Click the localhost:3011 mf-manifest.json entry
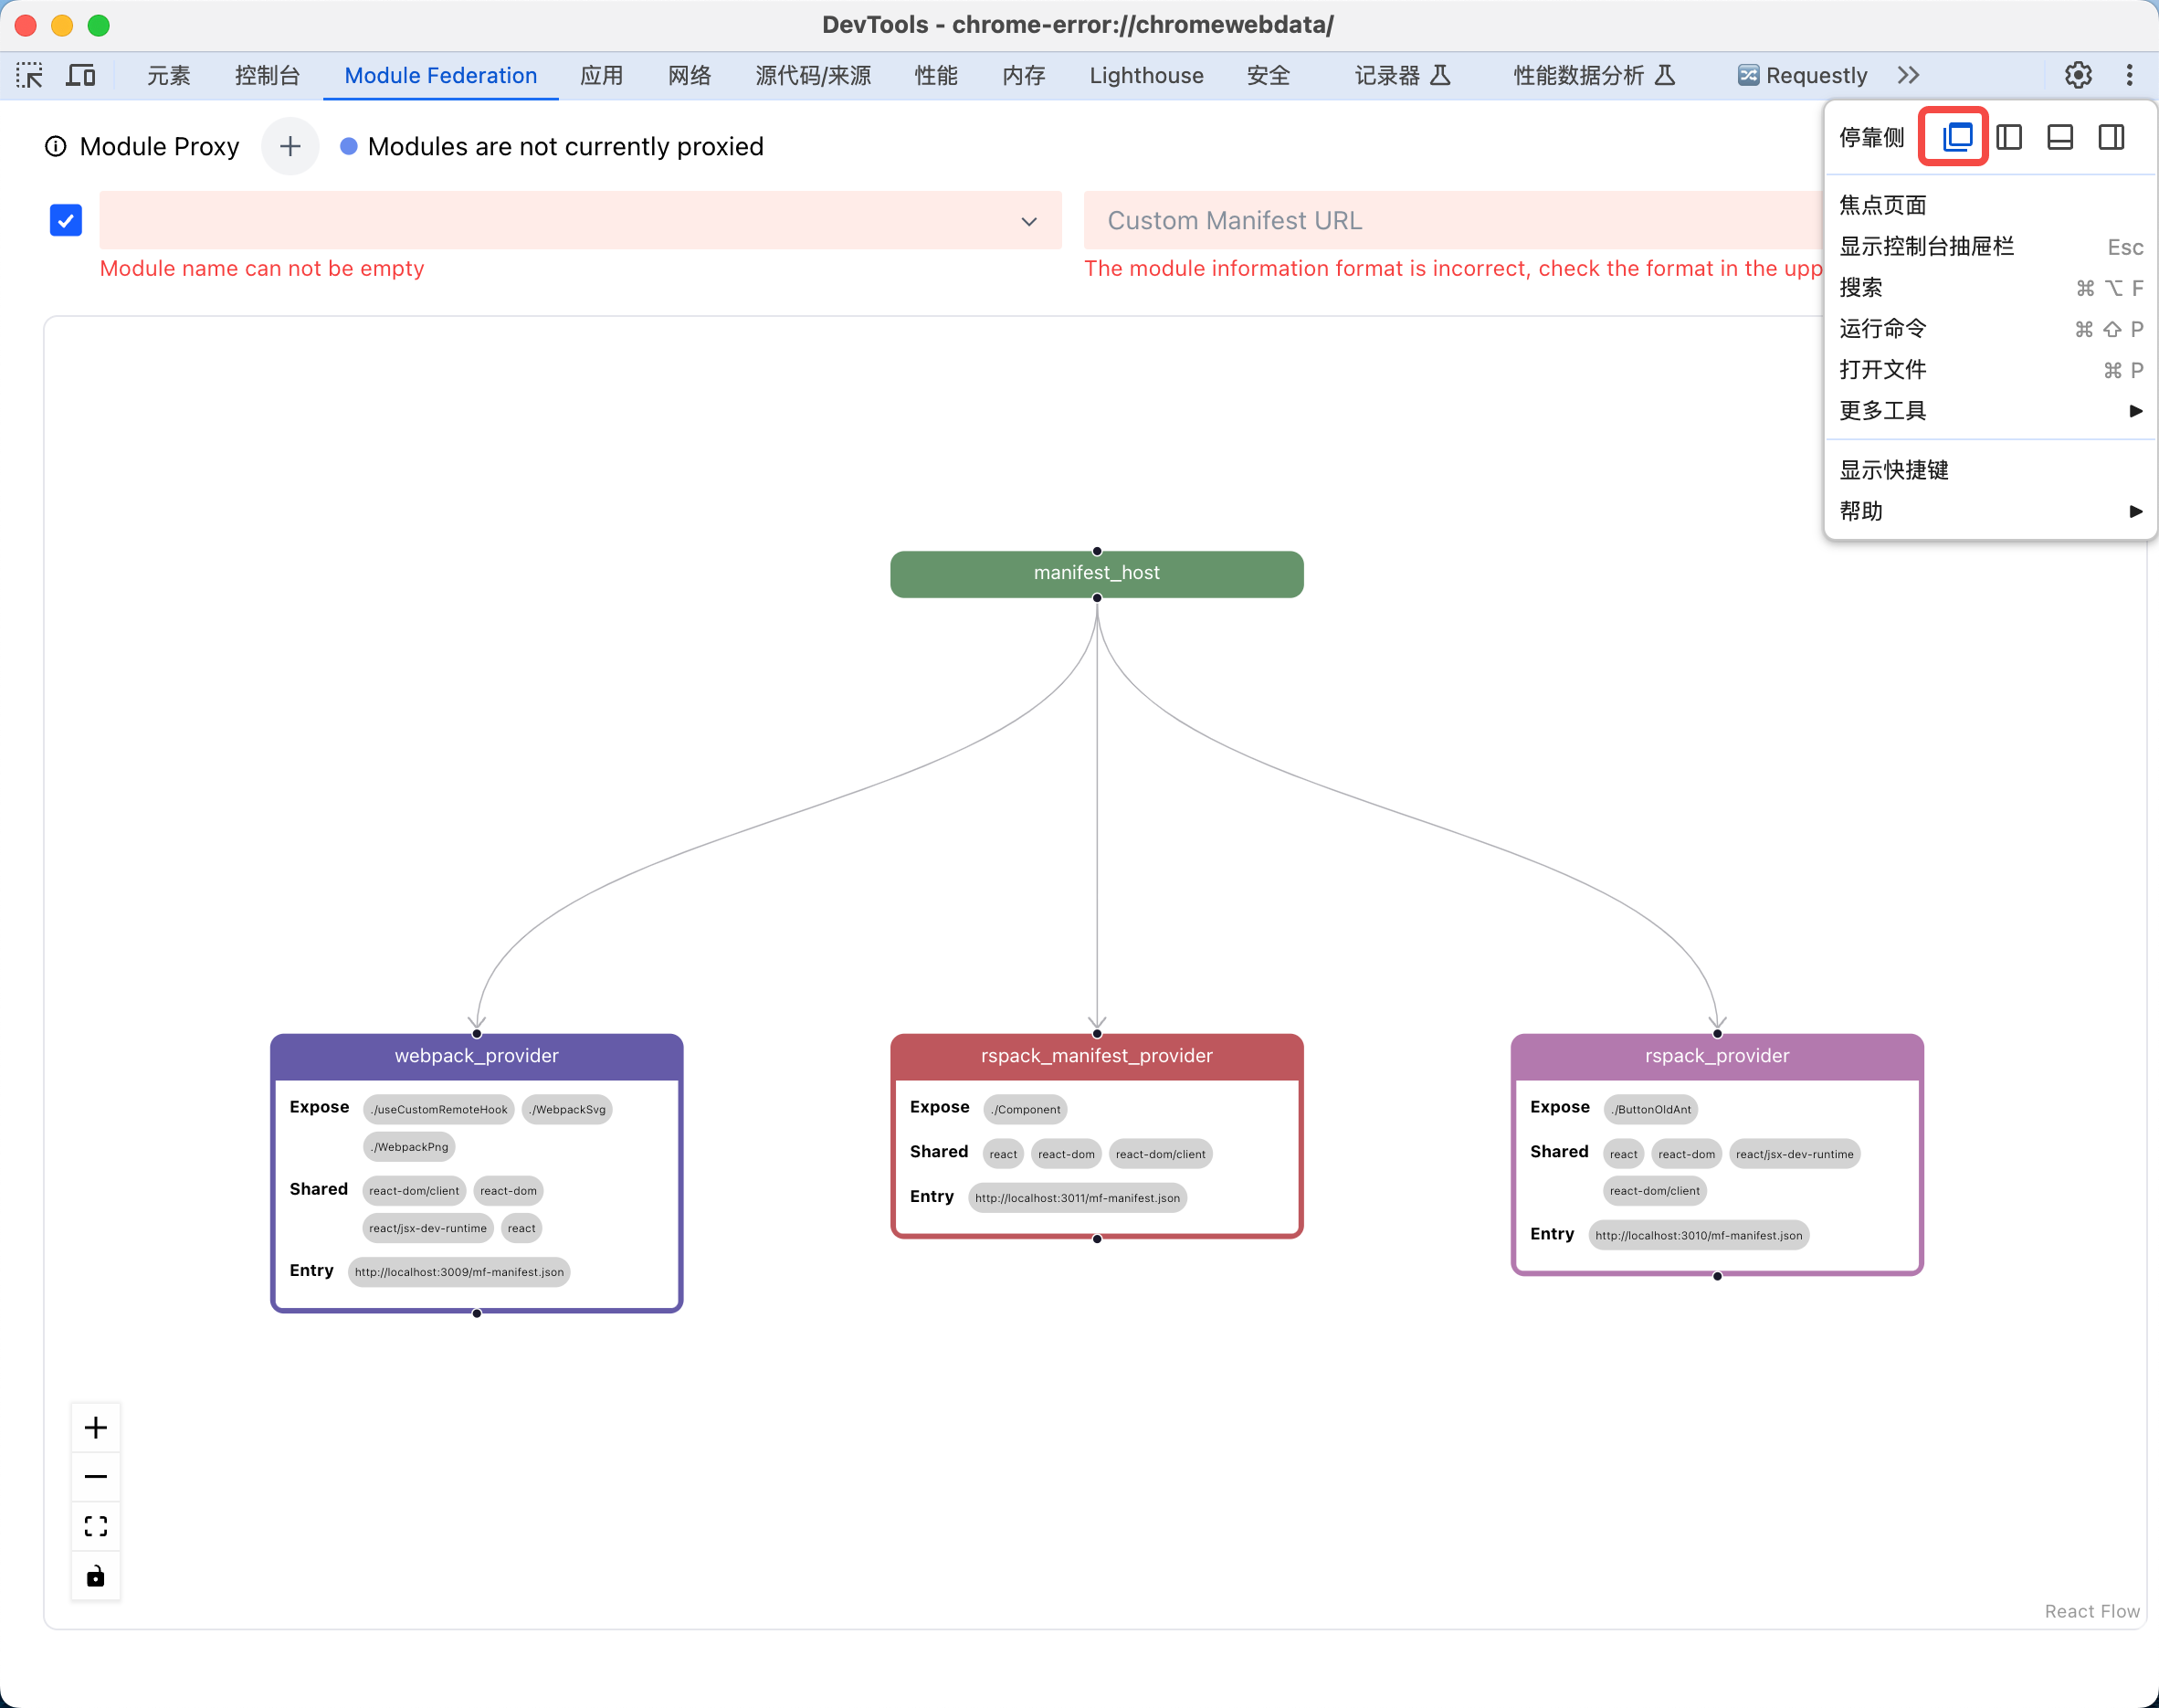 pyautogui.click(x=1077, y=1198)
